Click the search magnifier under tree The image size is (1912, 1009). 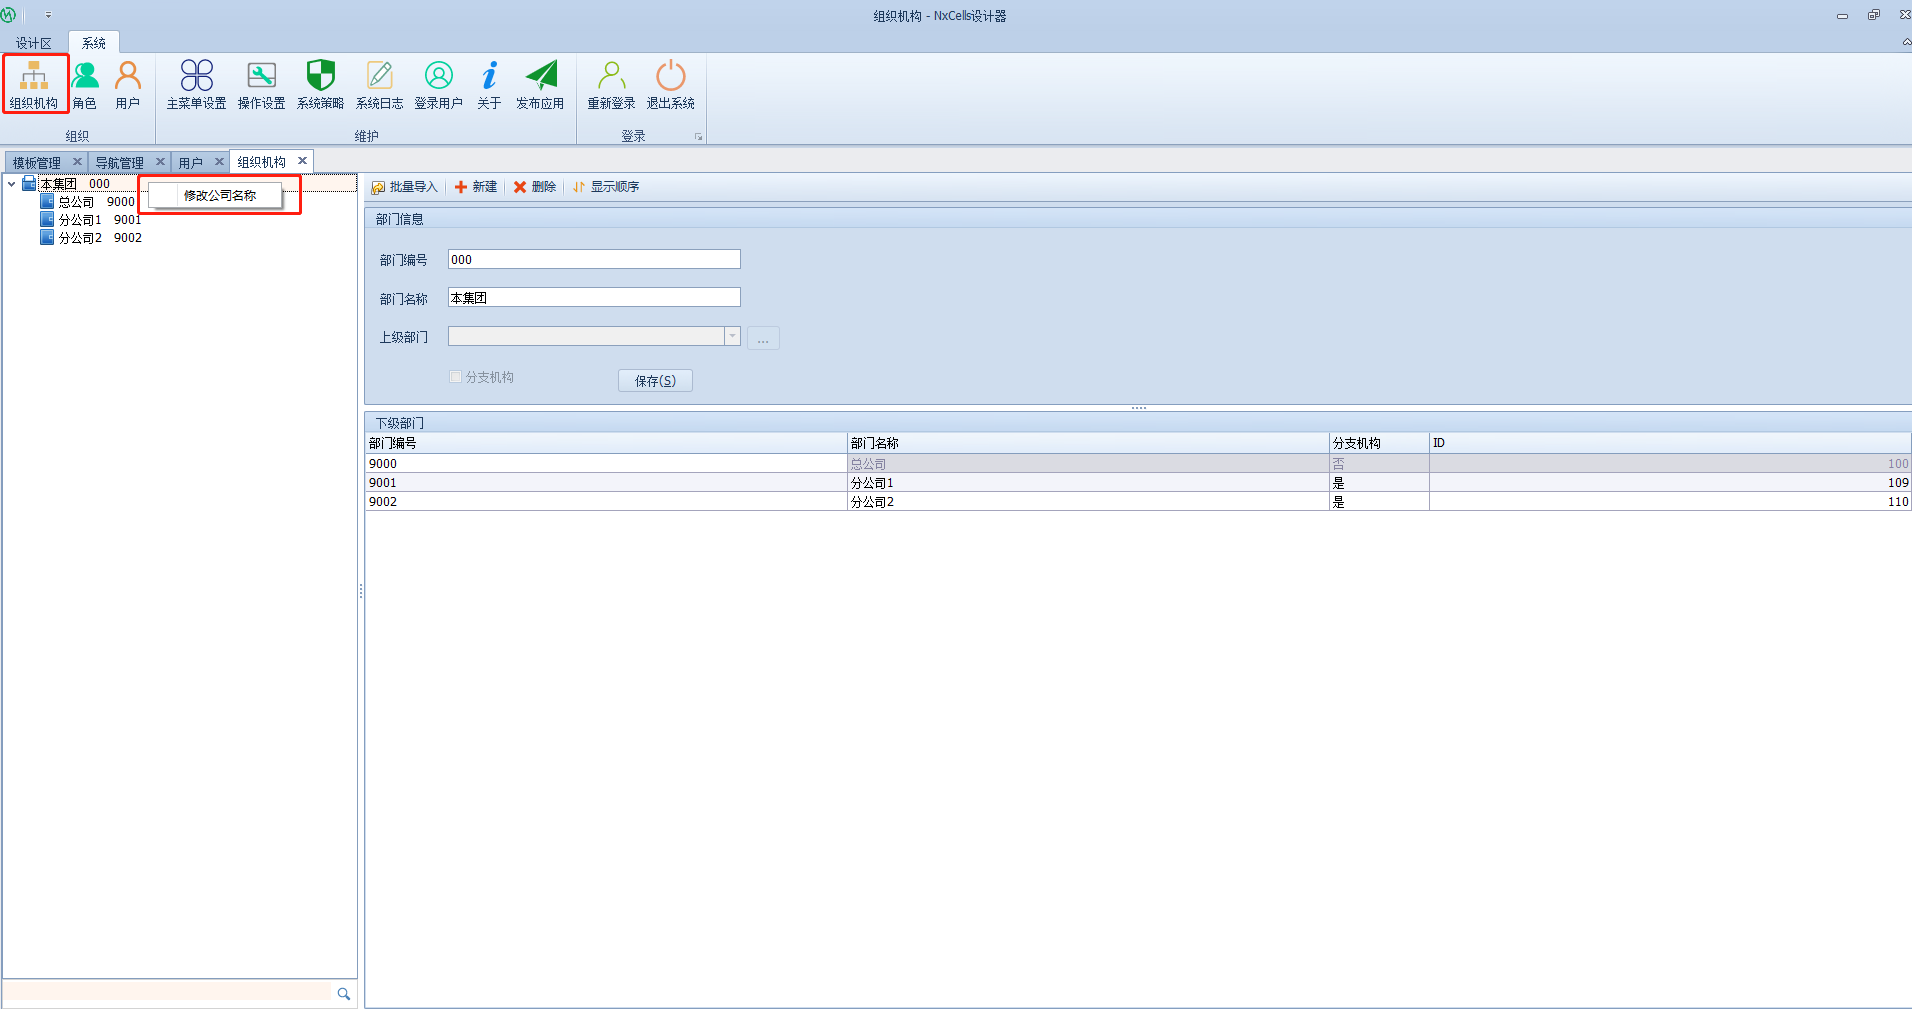tap(344, 993)
